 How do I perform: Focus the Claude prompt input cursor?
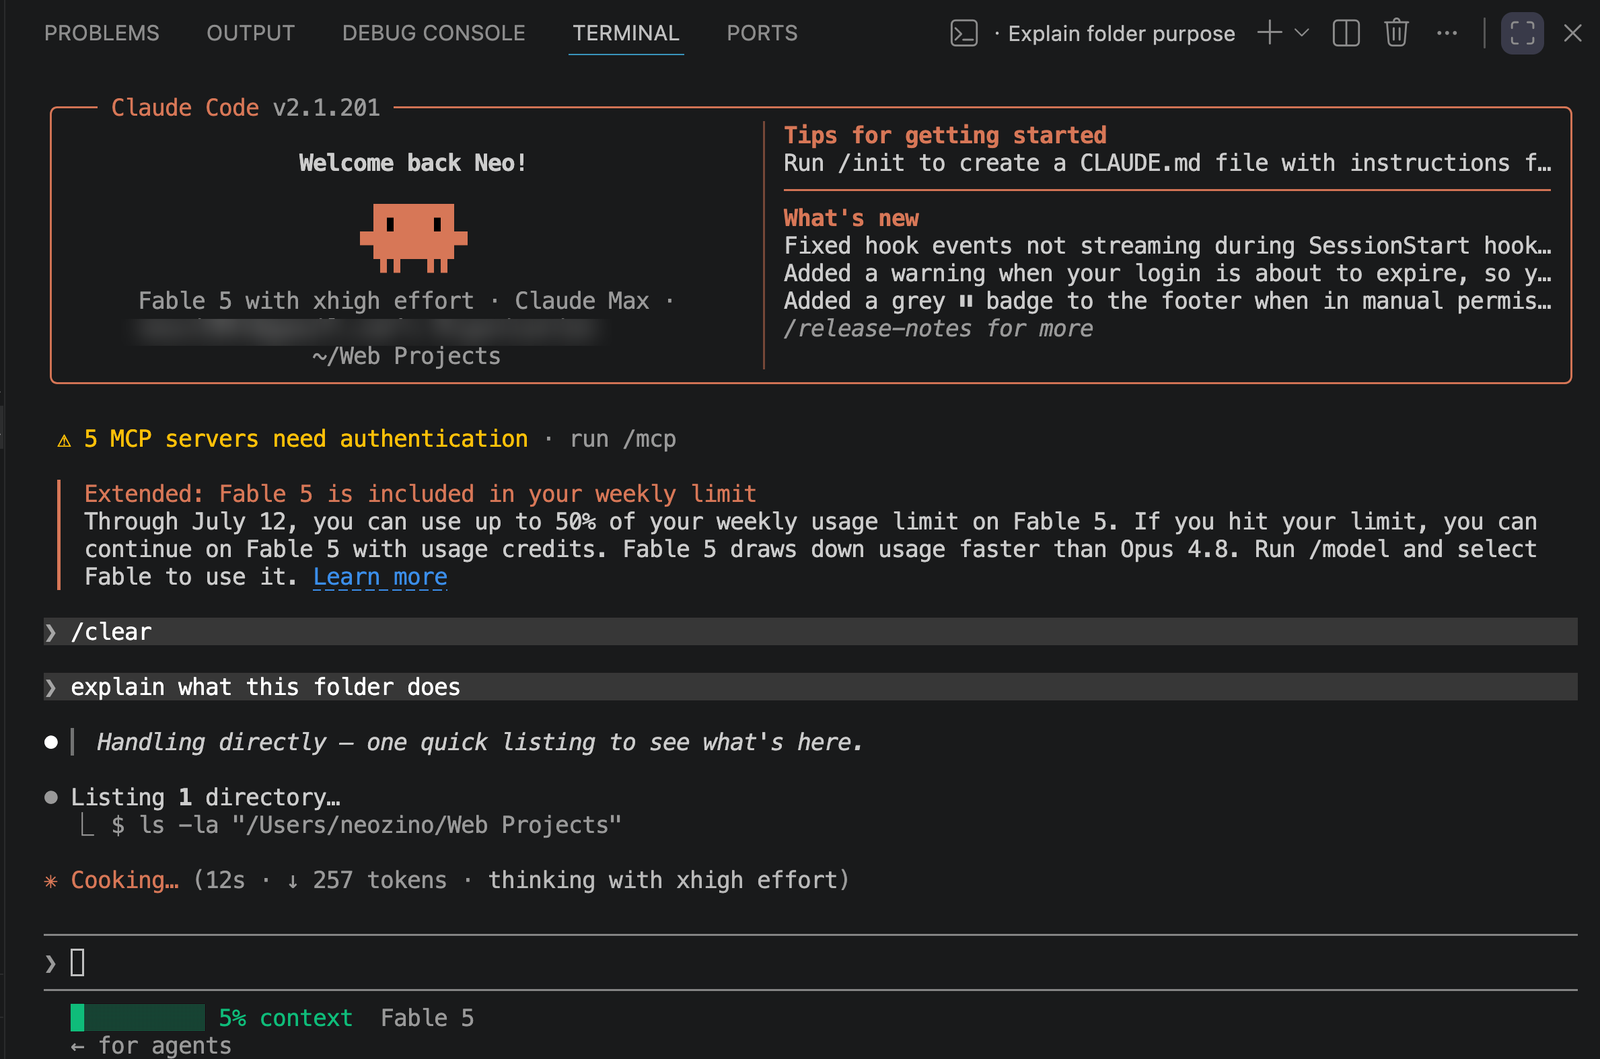click(x=78, y=963)
